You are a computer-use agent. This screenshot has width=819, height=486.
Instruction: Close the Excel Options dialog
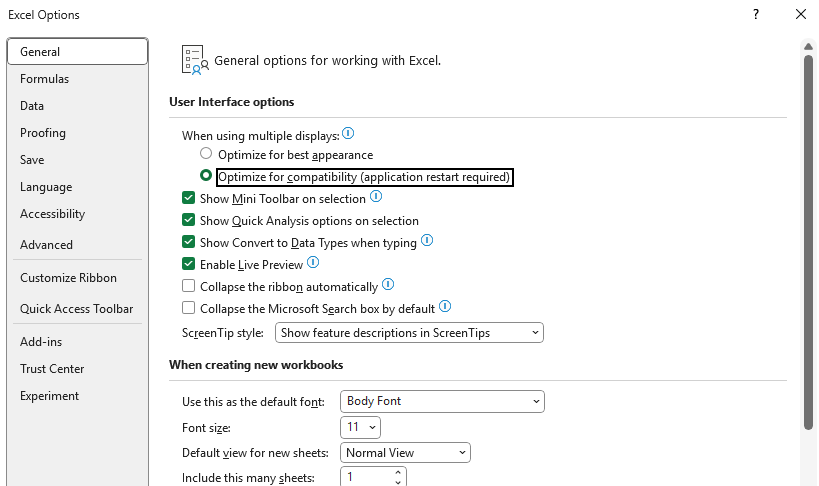tap(801, 14)
